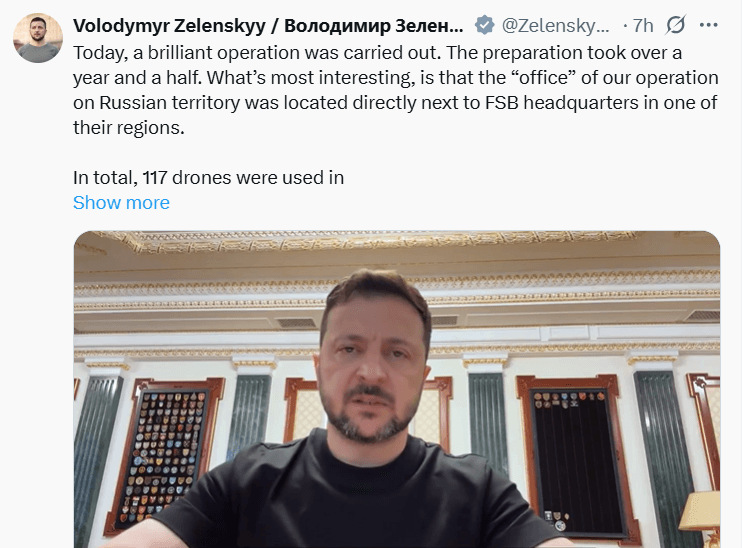
Task: Open the 7h timestamp permalink
Action: (643, 26)
